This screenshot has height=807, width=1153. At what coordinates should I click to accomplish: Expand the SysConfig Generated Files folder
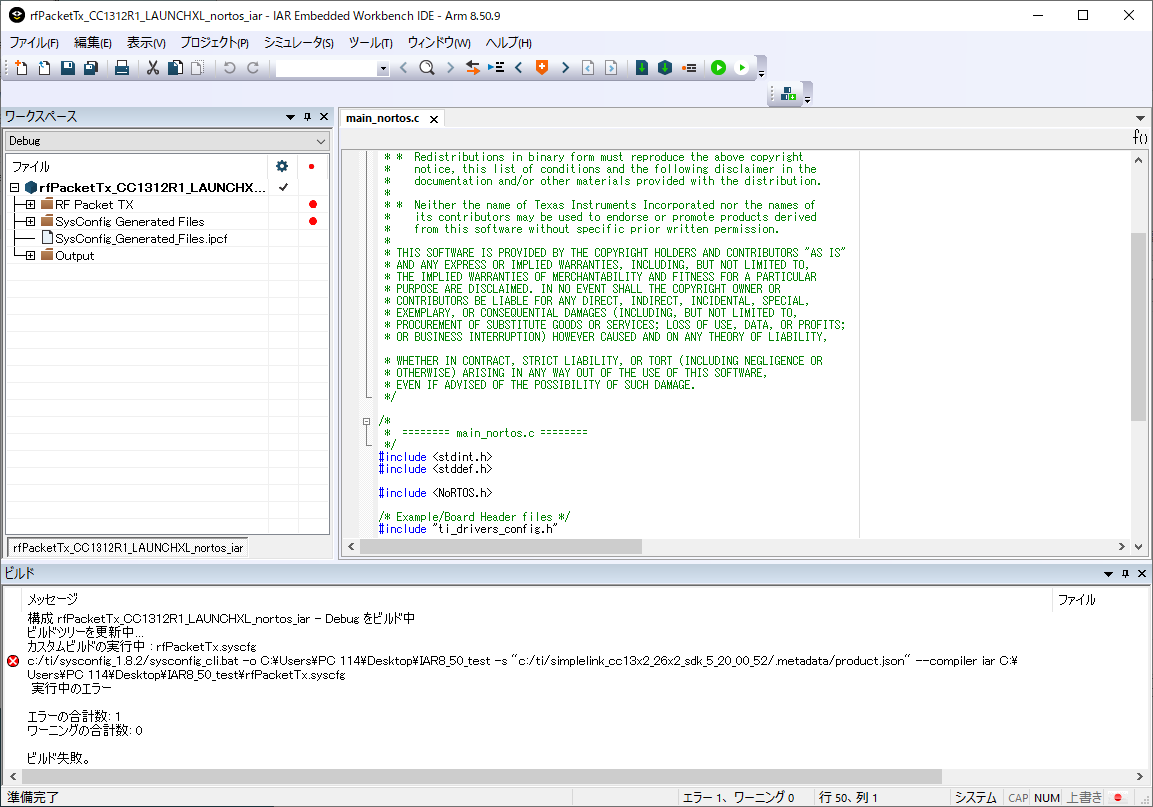(30, 221)
